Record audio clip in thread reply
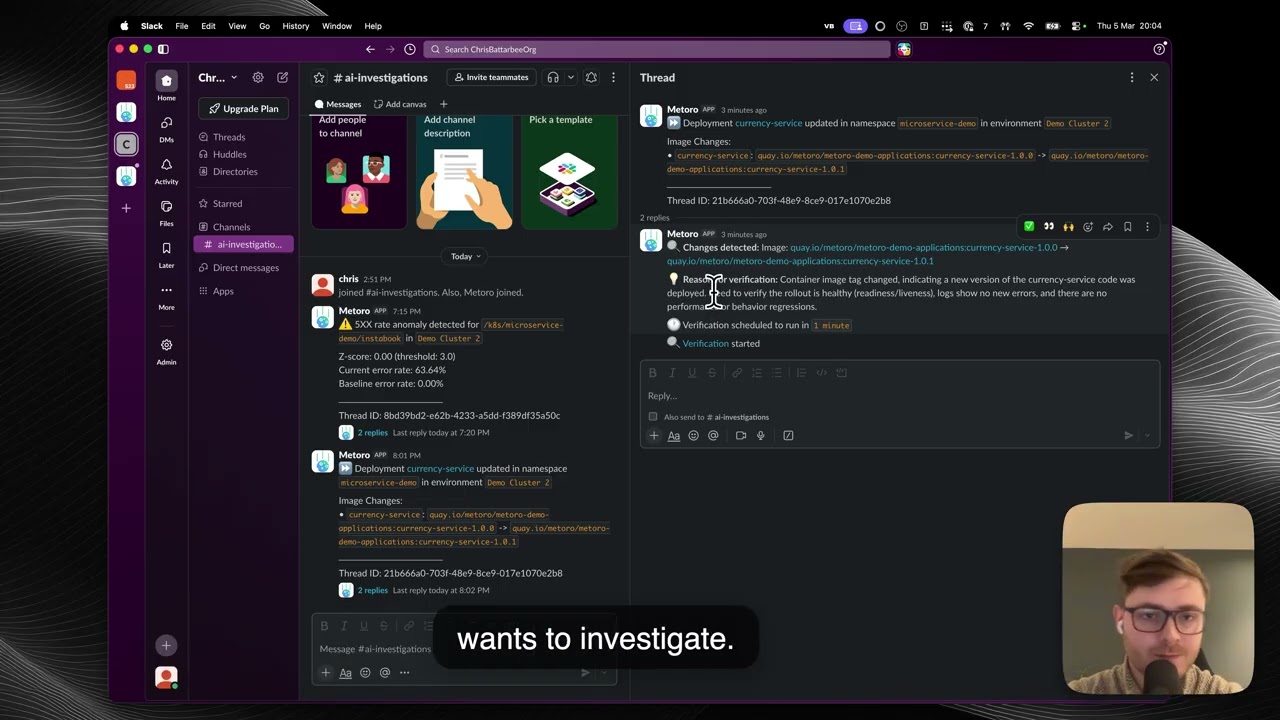The image size is (1280, 720). click(x=760, y=435)
